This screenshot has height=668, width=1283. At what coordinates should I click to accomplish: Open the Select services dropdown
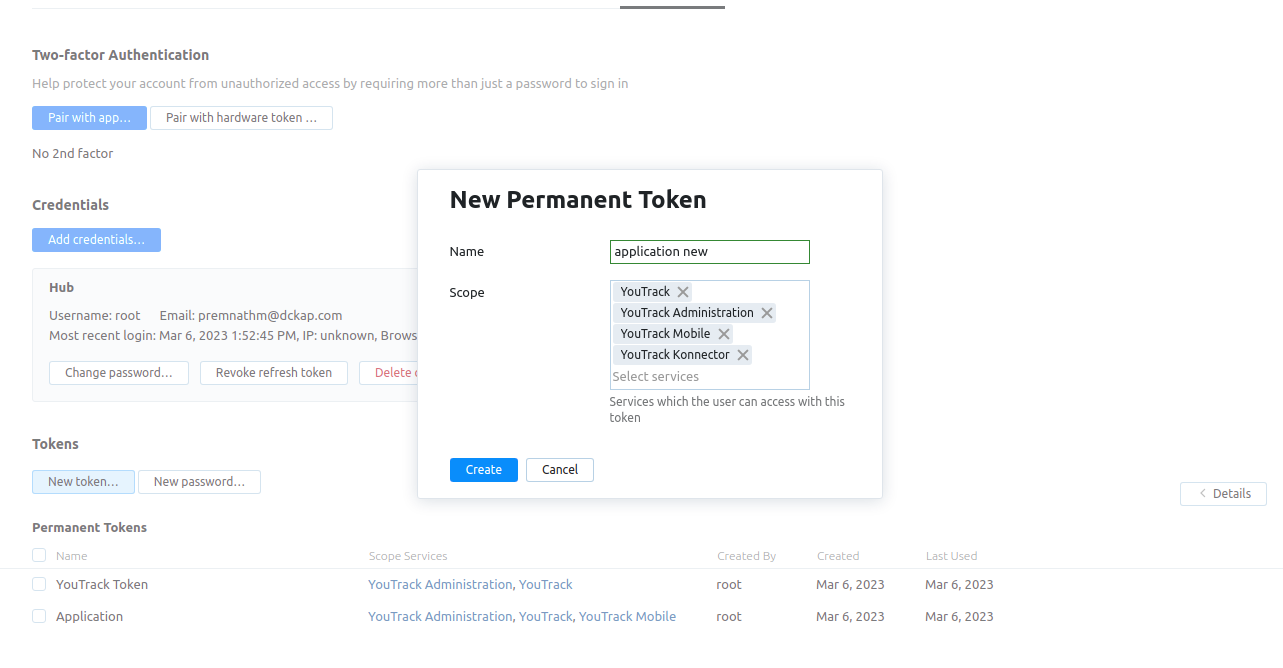656,376
